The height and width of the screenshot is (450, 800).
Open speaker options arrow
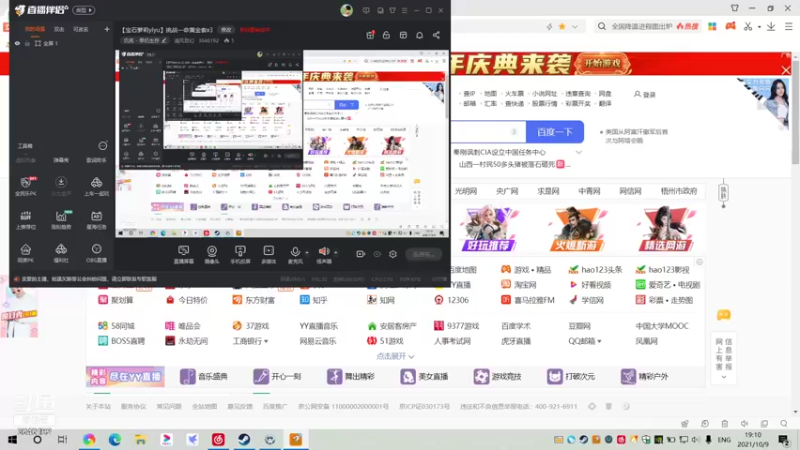[x=335, y=252]
